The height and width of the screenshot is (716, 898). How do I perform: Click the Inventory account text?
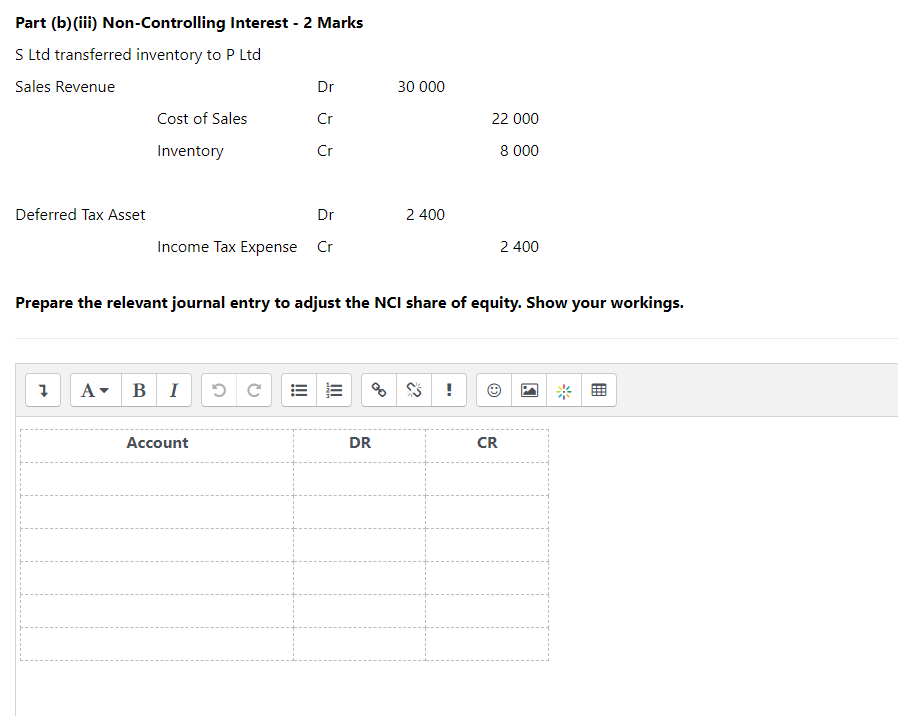point(190,151)
